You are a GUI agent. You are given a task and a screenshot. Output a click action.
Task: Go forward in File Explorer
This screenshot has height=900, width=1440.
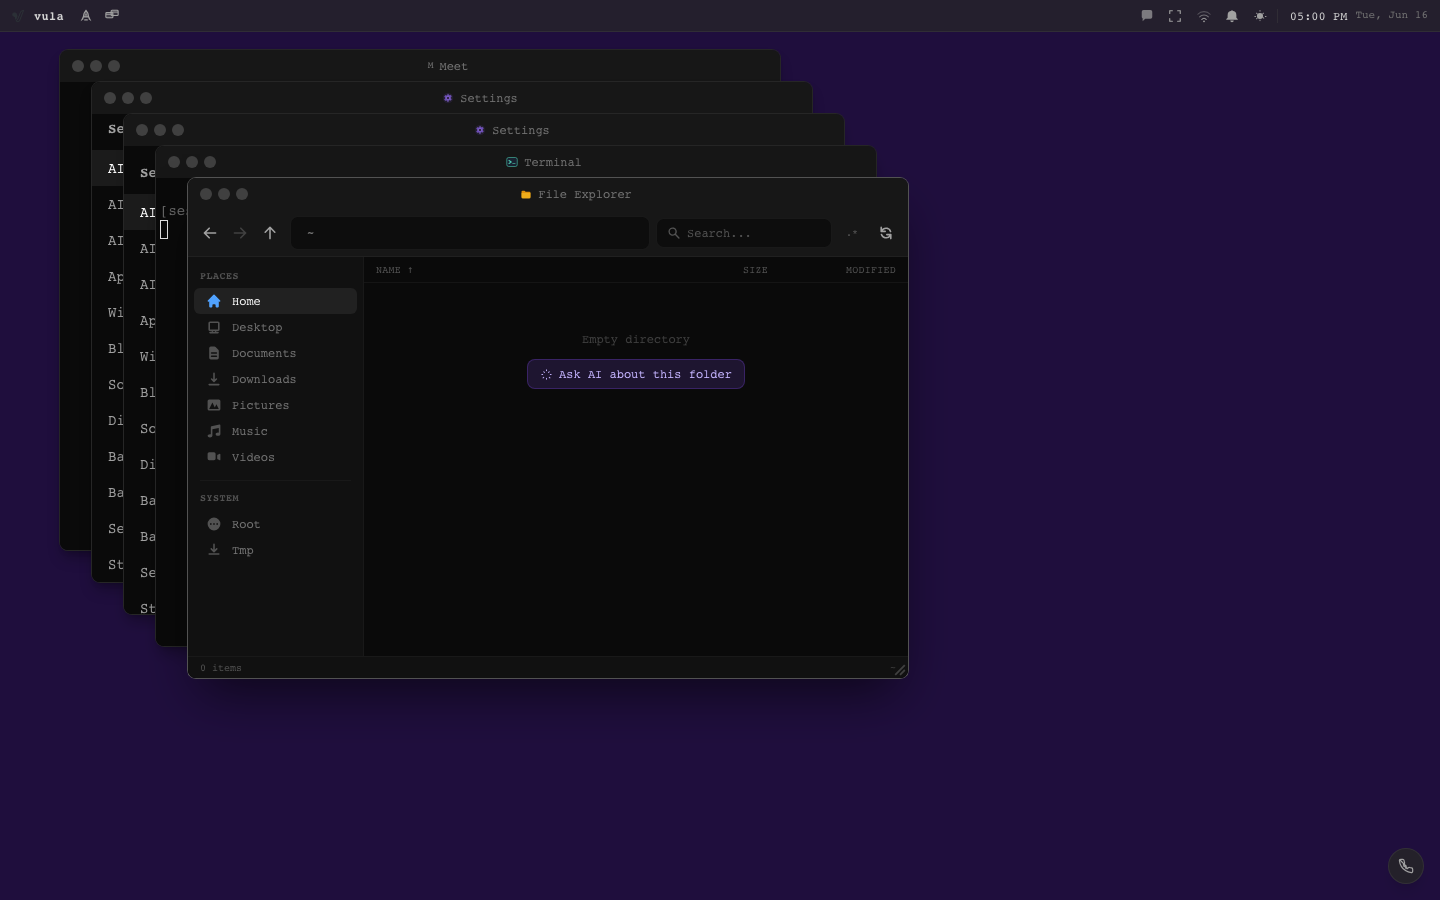coord(240,233)
